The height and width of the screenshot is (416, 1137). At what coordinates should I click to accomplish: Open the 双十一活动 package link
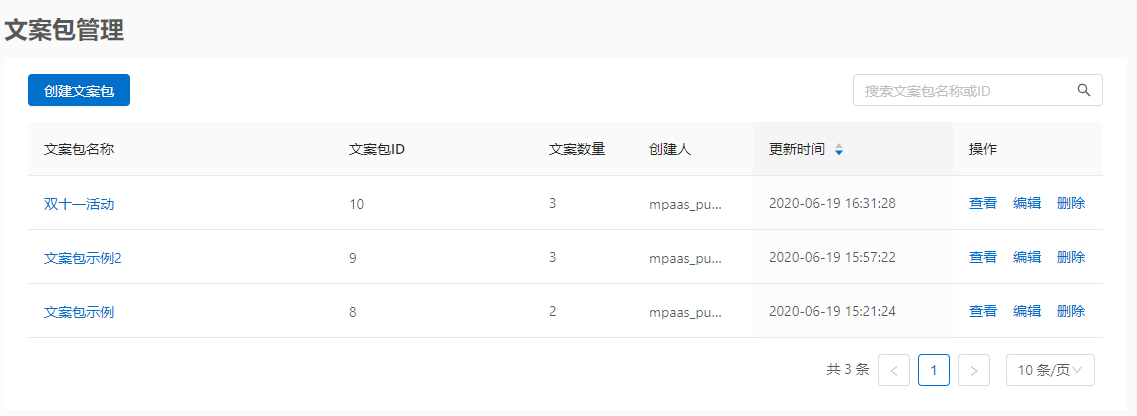(x=79, y=204)
